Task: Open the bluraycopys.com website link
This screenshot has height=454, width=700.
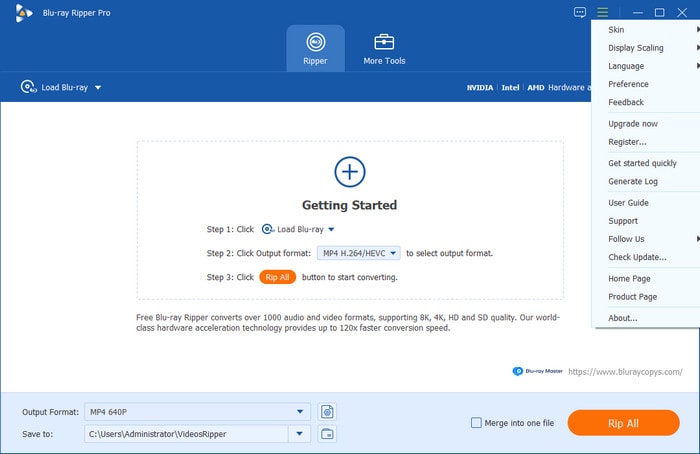Action: click(x=625, y=371)
